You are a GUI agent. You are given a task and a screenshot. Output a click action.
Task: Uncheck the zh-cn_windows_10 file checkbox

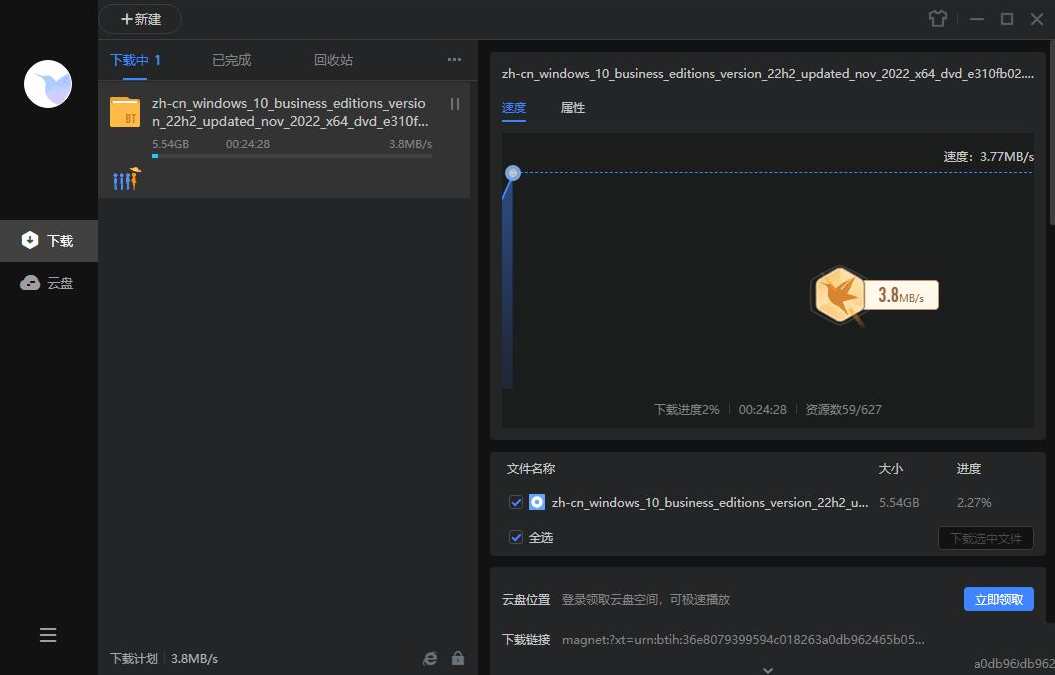point(516,502)
